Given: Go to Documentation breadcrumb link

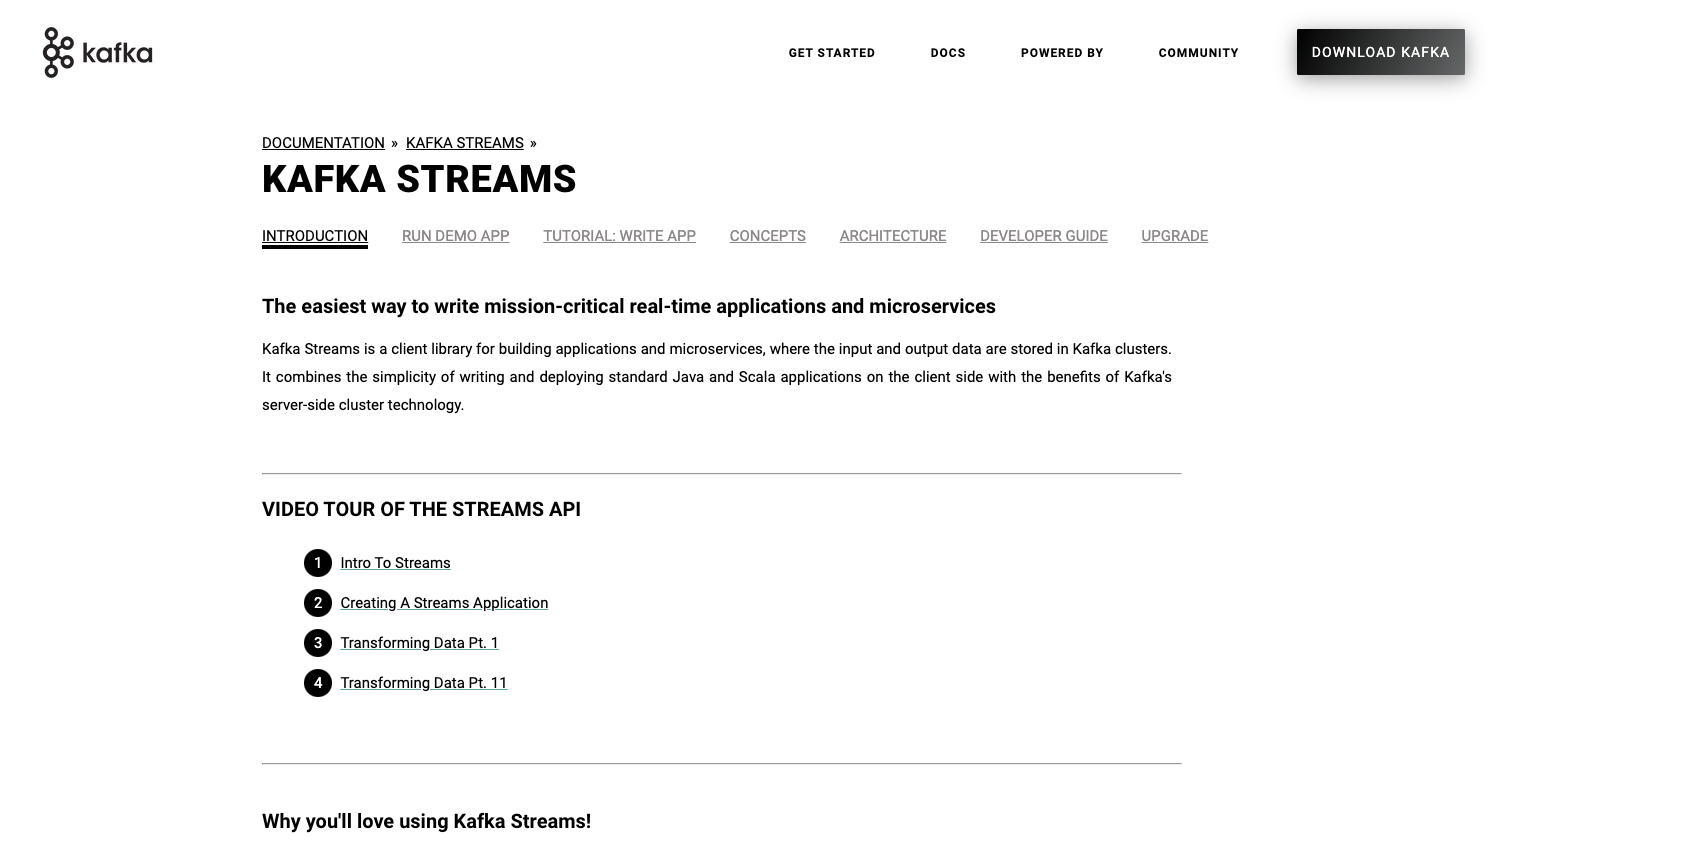Looking at the screenshot, I should point(323,143).
